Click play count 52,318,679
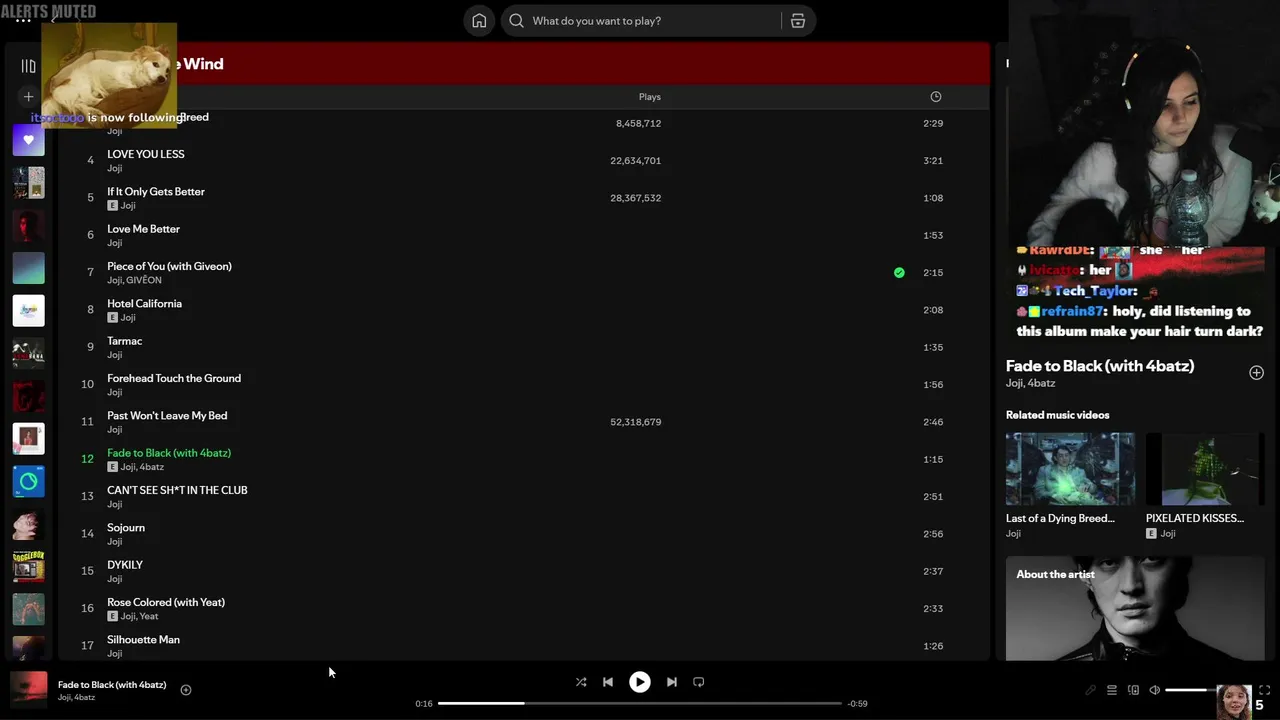Viewport: 1280px width, 720px height. (x=635, y=422)
